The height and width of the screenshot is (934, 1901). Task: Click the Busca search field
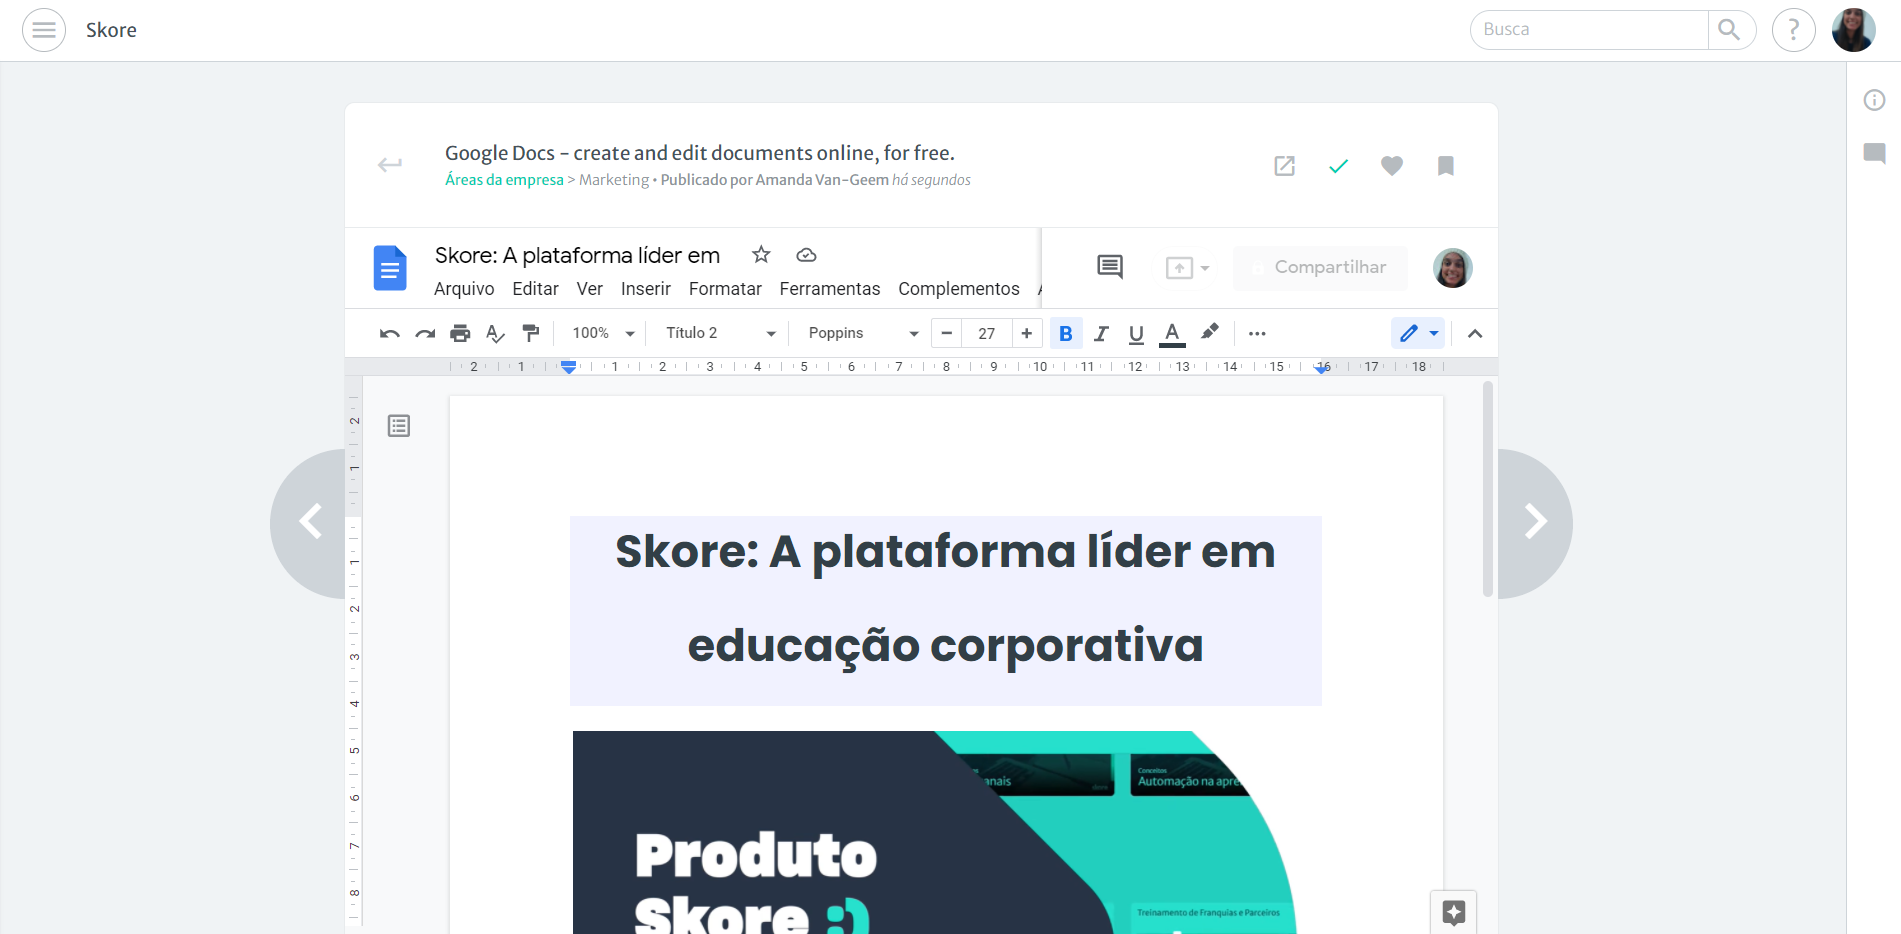1590,30
